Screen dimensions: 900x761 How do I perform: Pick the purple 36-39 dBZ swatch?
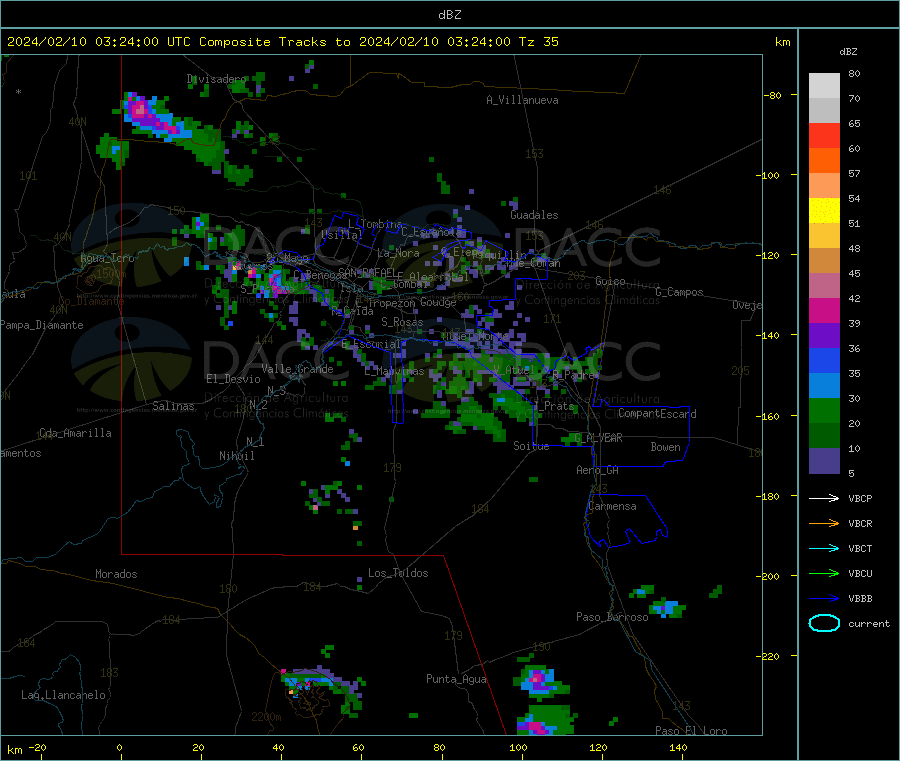[x=824, y=336]
